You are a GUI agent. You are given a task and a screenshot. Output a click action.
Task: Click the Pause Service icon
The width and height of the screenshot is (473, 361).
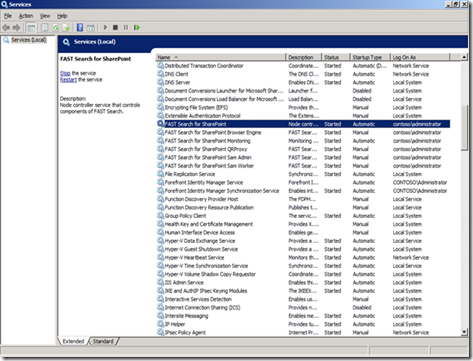pos(126,27)
